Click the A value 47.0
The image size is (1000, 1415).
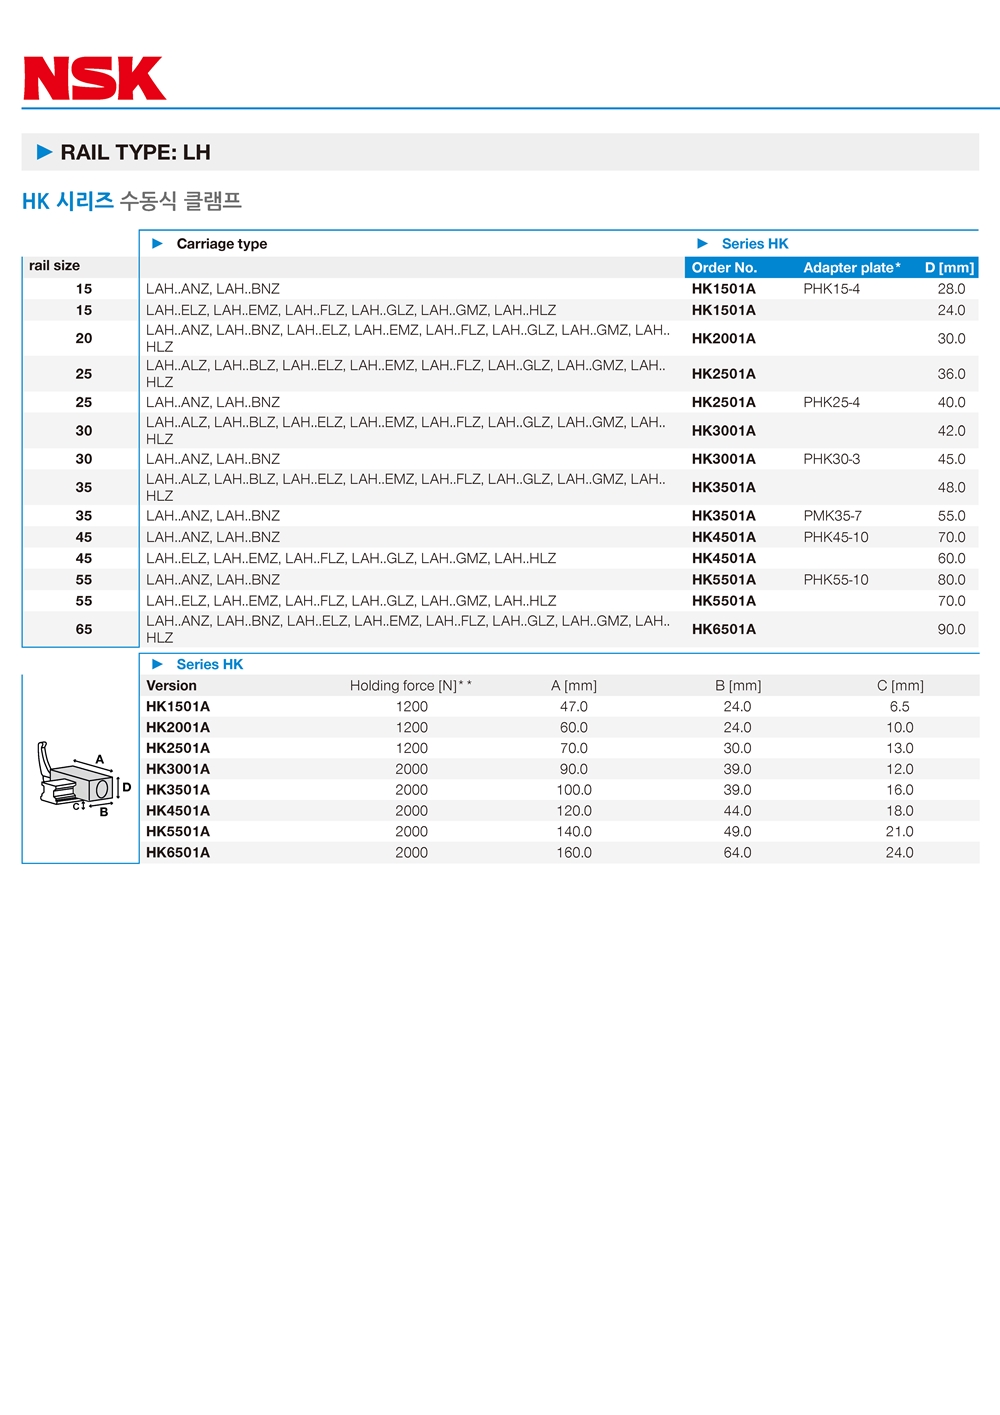[x=574, y=707]
